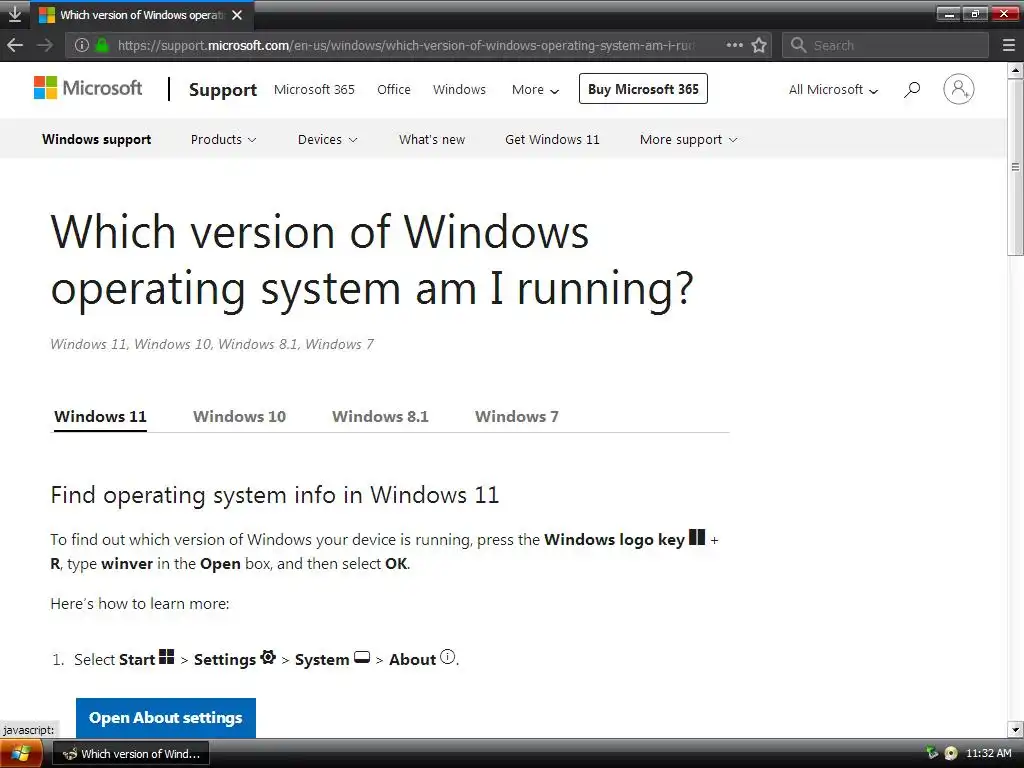Bookmark this page with the star icon

click(x=759, y=45)
